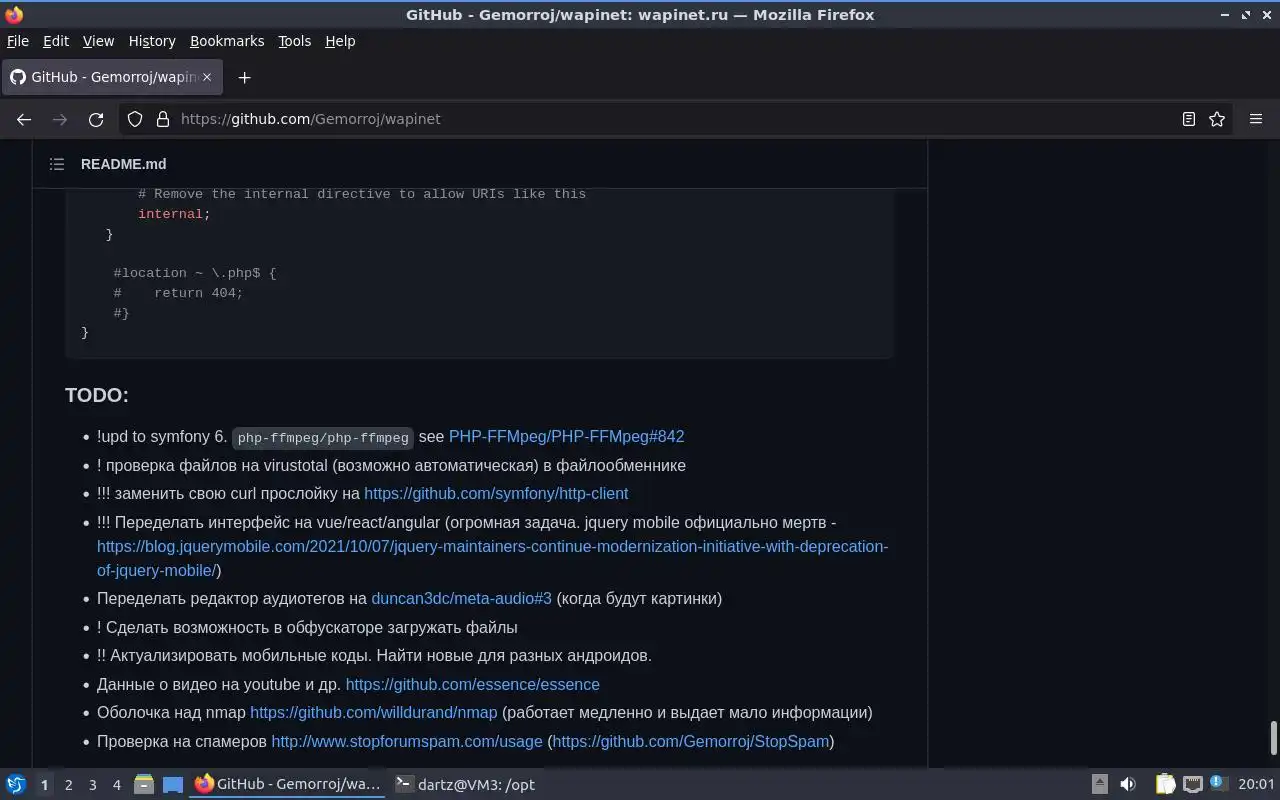This screenshot has height=800, width=1280.
Task: Open the View menu
Action: 98,41
